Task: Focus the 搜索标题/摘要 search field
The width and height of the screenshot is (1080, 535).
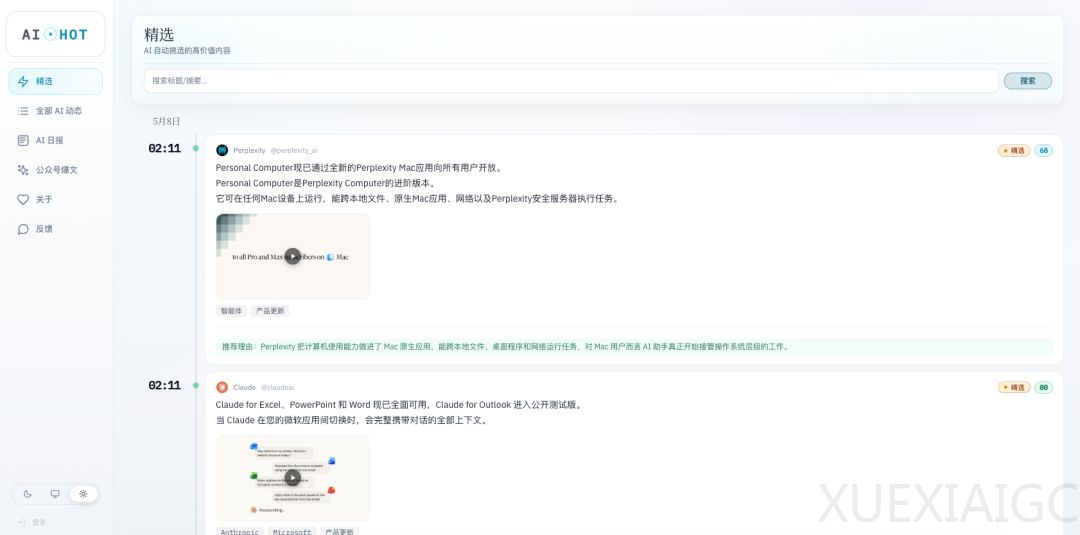Action: 571,81
